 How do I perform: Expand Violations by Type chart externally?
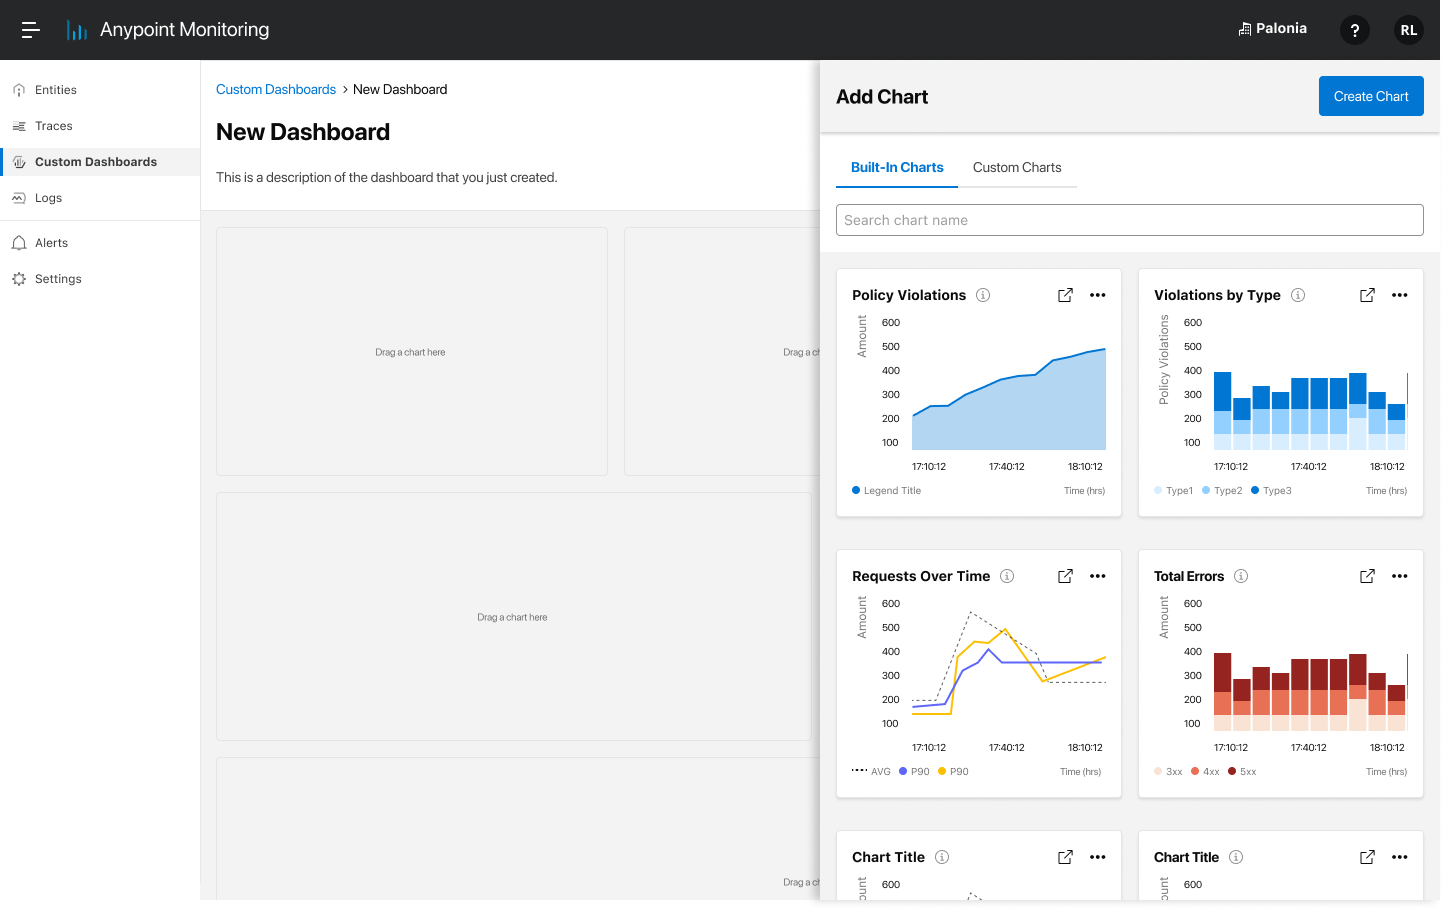tap(1367, 295)
